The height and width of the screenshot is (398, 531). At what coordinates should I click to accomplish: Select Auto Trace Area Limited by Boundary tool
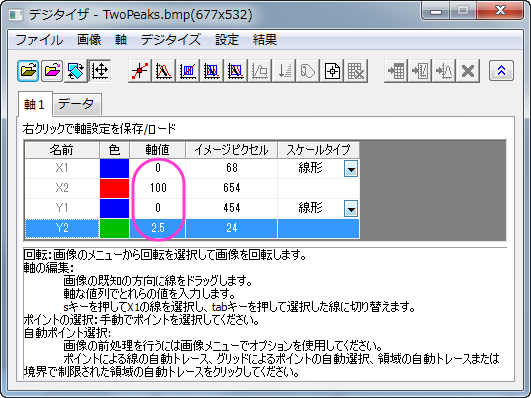click(236, 71)
